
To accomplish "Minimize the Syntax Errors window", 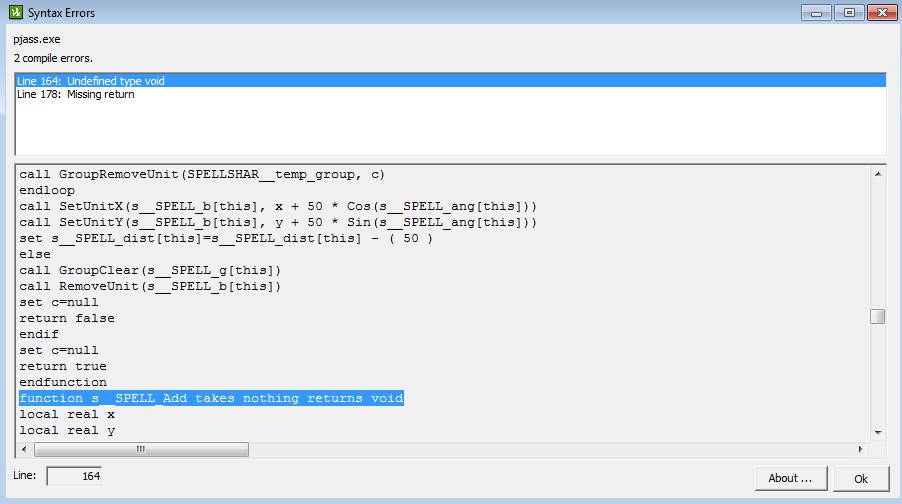I will click(816, 13).
